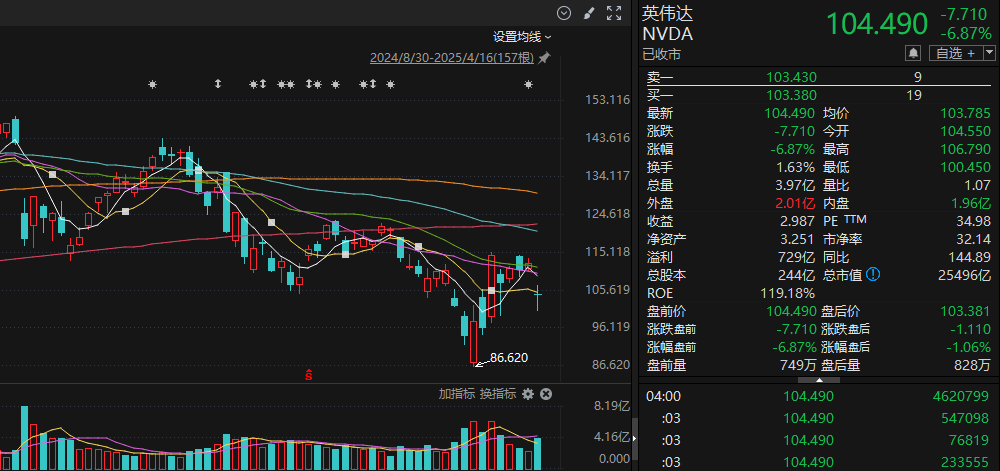Click the last star event marker on chart

point(529,85)
